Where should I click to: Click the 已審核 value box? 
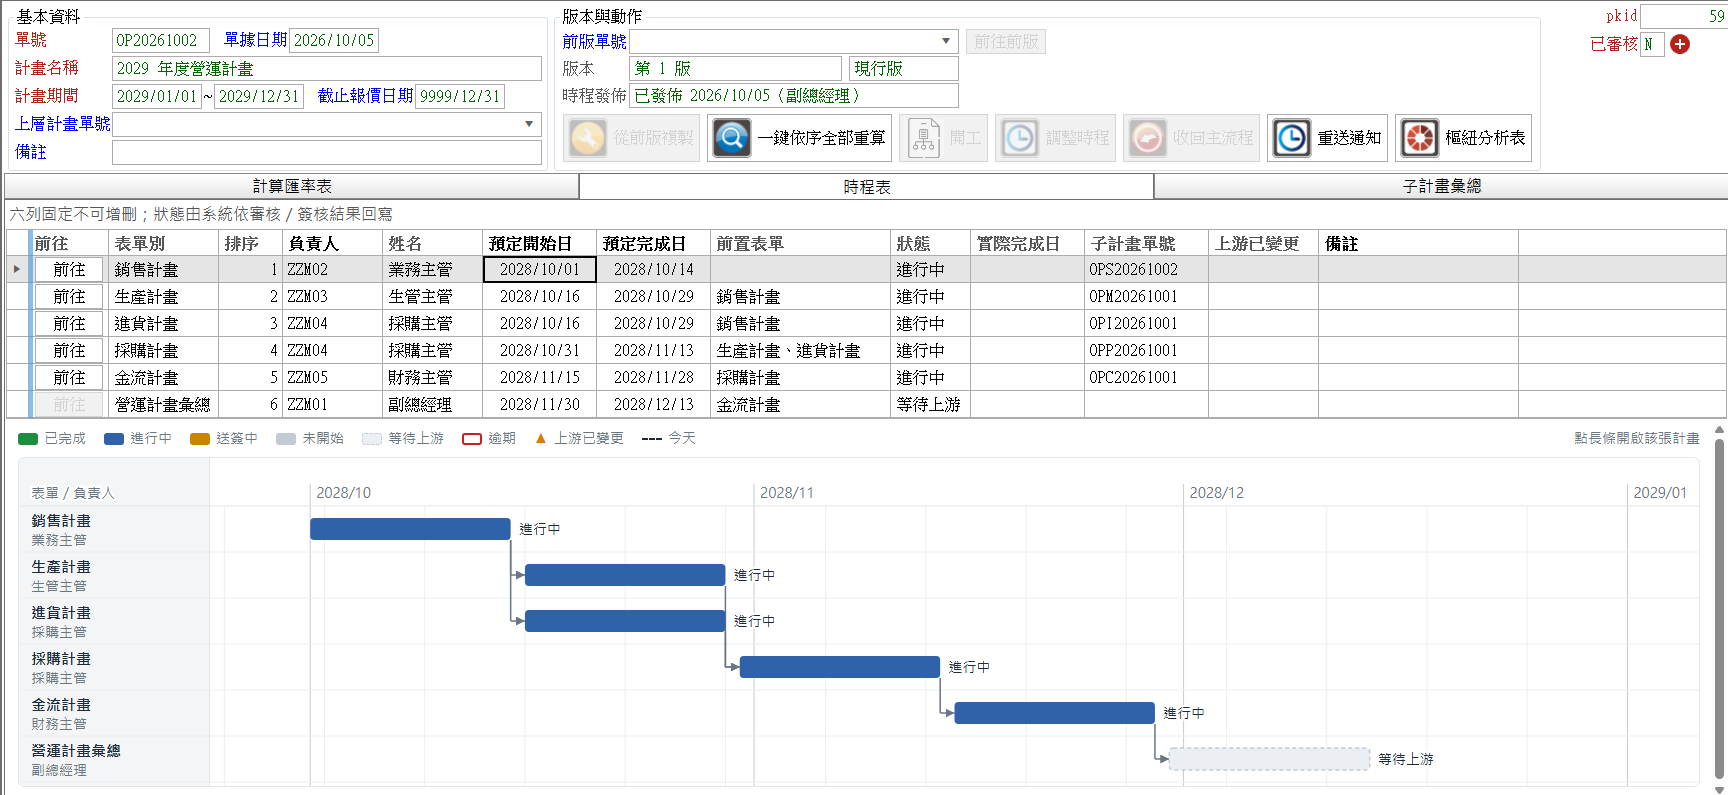click(1652, 44)
